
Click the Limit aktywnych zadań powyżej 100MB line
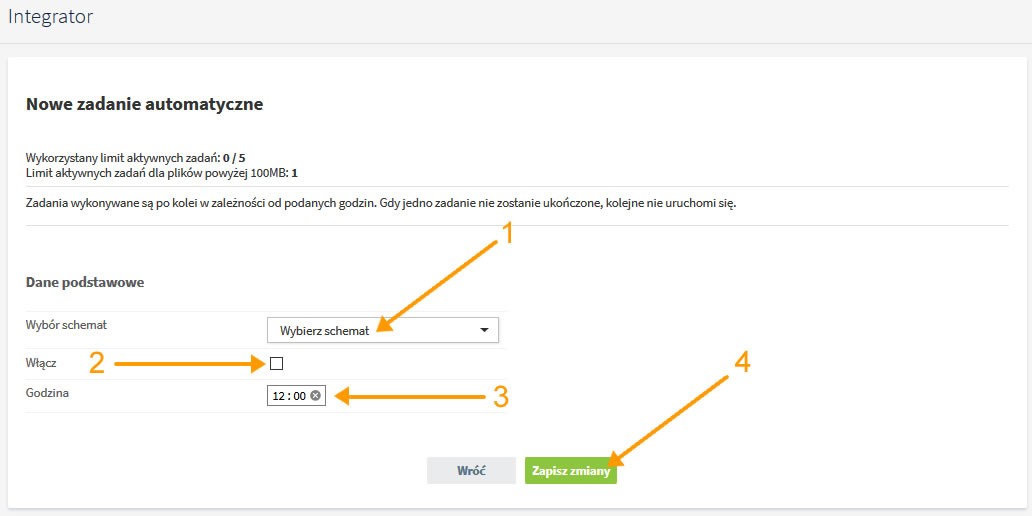[162, 174]
